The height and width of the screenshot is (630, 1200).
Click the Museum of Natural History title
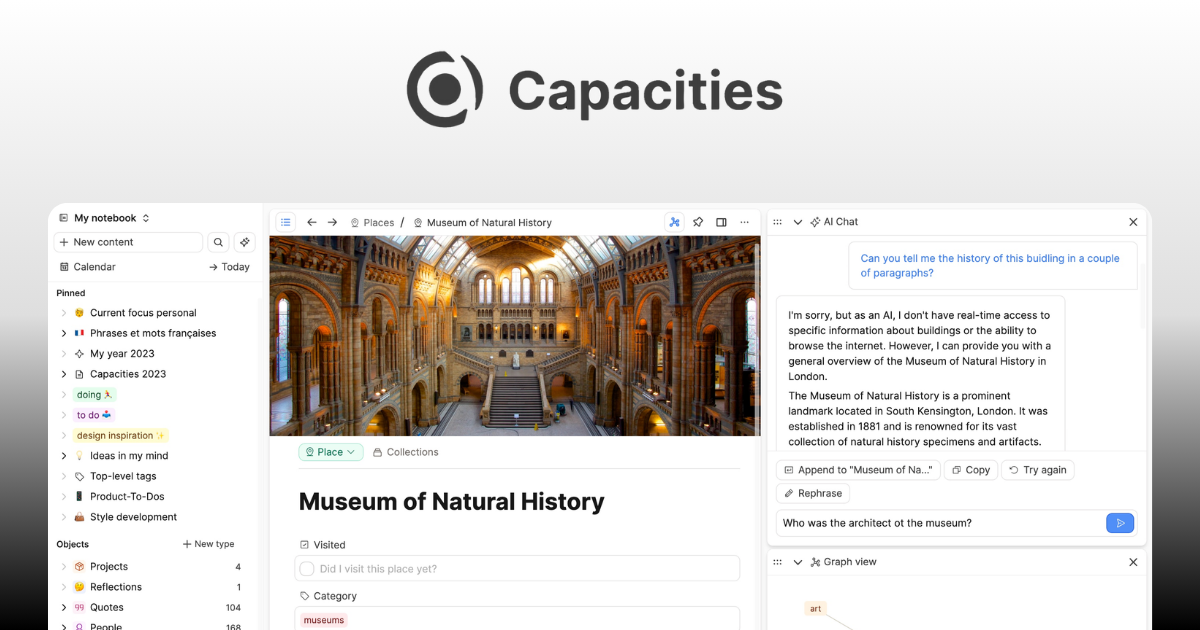tap(452, 501)
